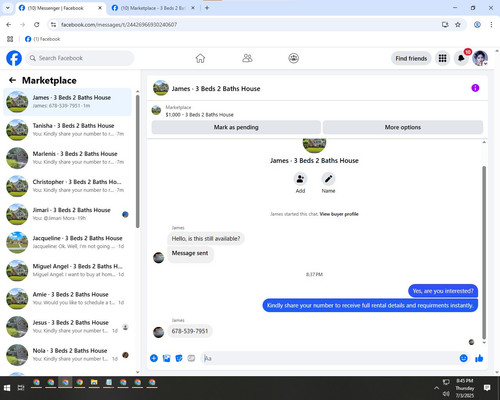500x400 pixels.
Task: Open the Chrome three-dot menu
Action: click(x=491, y=25)
